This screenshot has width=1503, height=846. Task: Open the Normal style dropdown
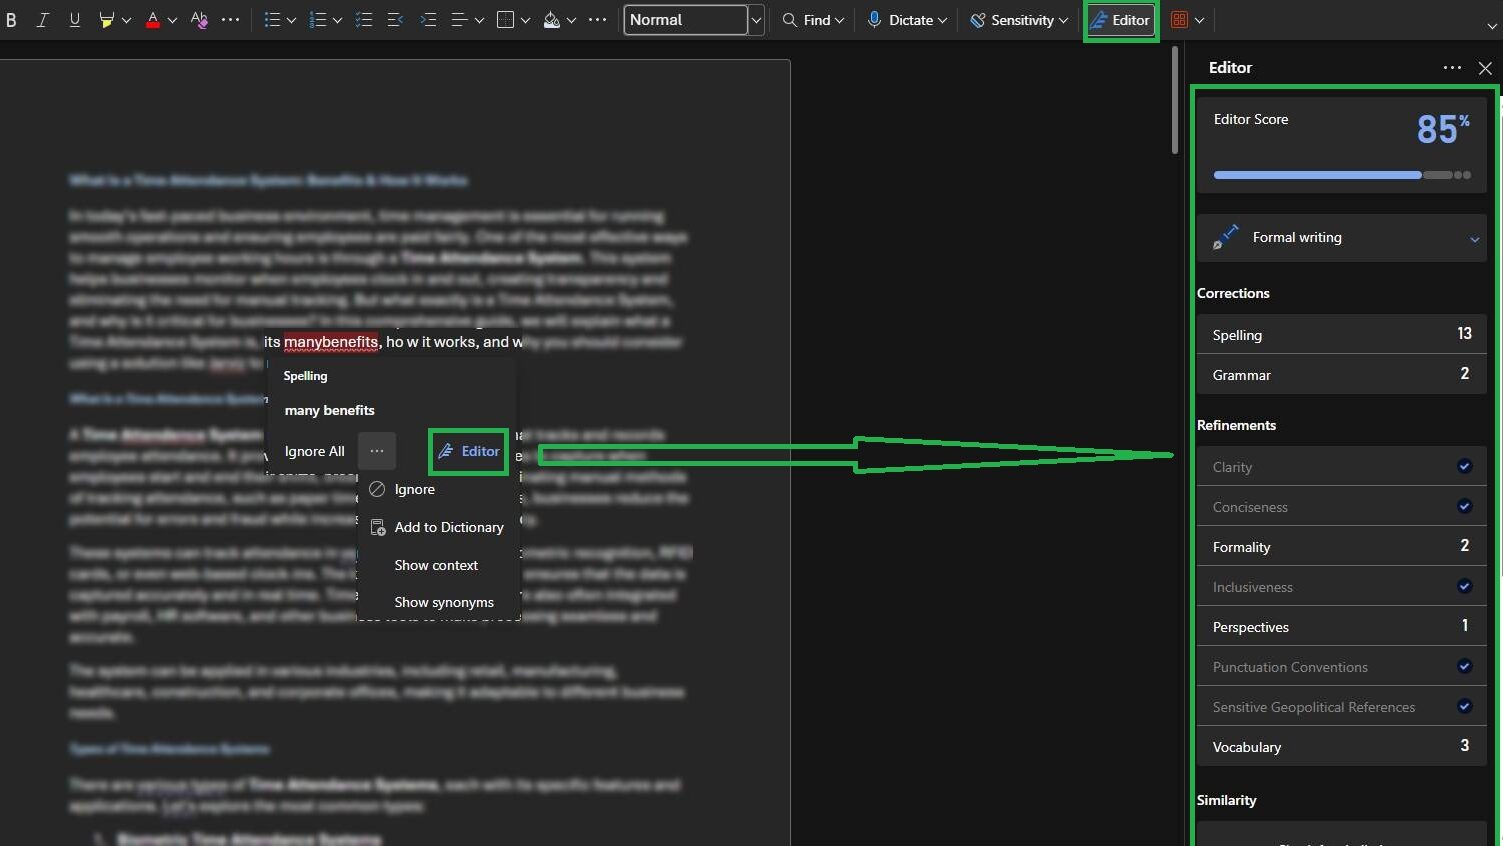click(x=756, y=20)
